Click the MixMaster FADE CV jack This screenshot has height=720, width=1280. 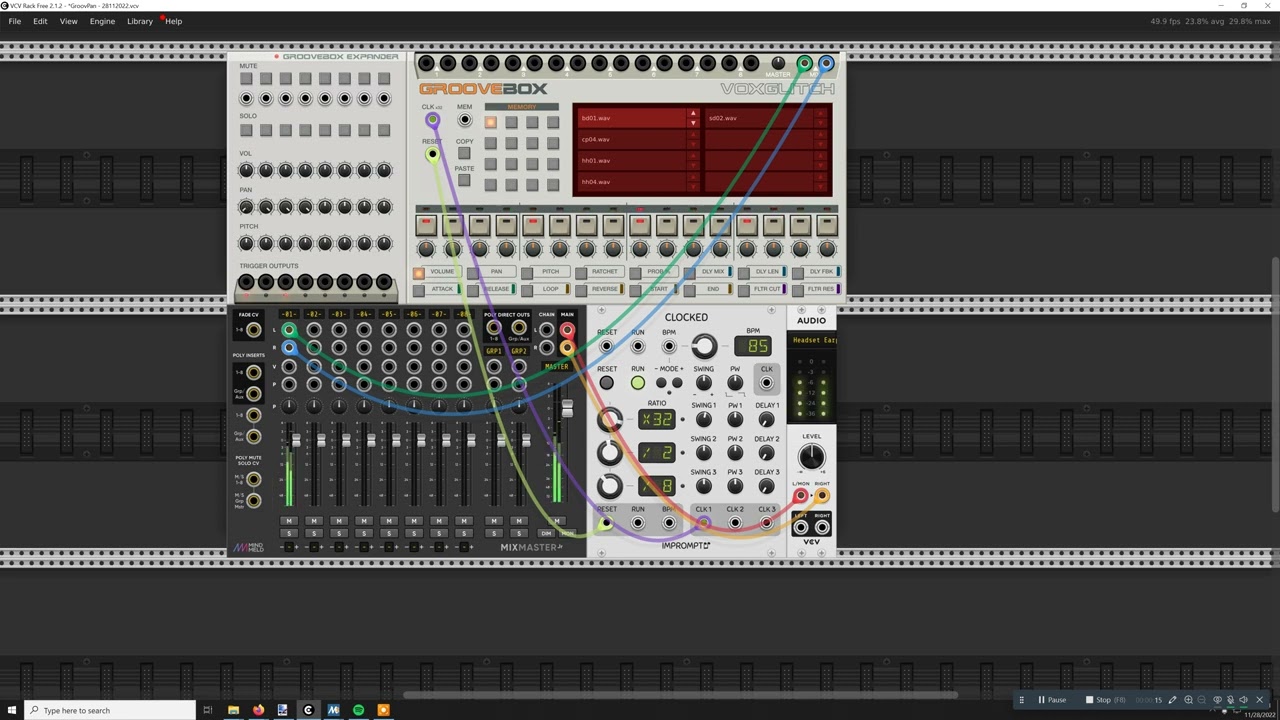(254, 330)
